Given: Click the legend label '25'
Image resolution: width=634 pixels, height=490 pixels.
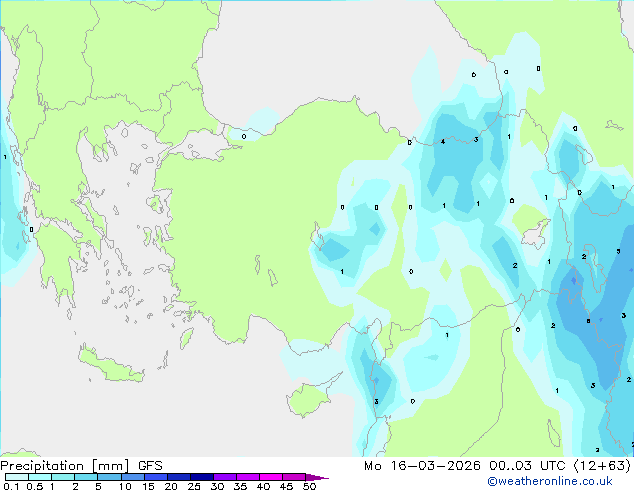Looking at the screenshot, I should [194, 486].
